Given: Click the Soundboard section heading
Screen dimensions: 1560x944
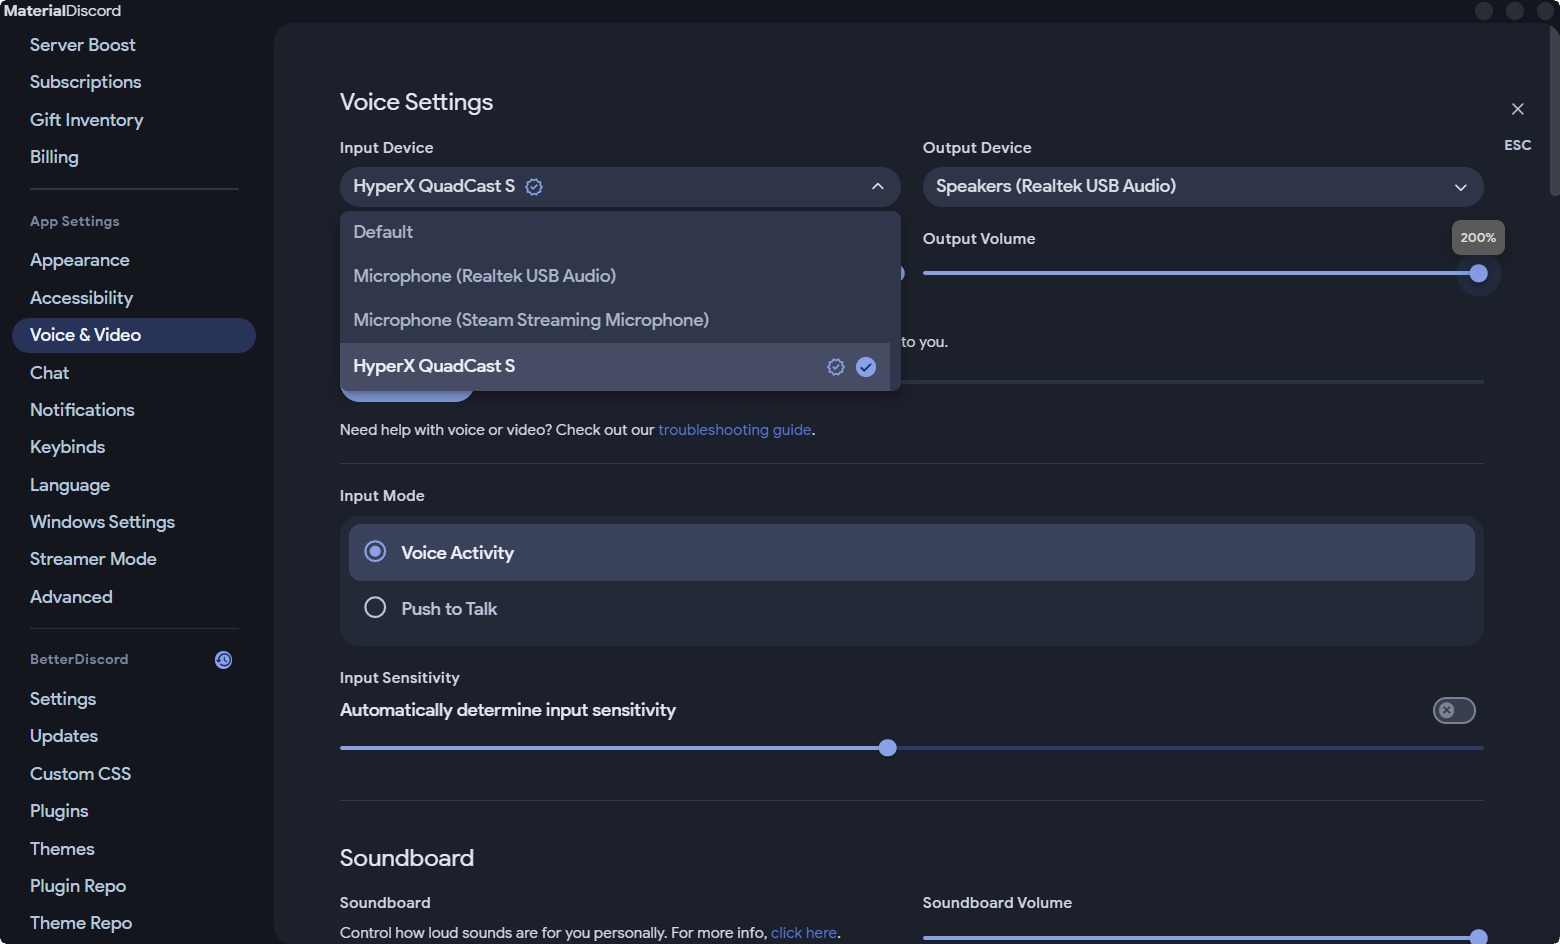Looking at the screenshot, I should pyautogui.click(x=407, y=858).
